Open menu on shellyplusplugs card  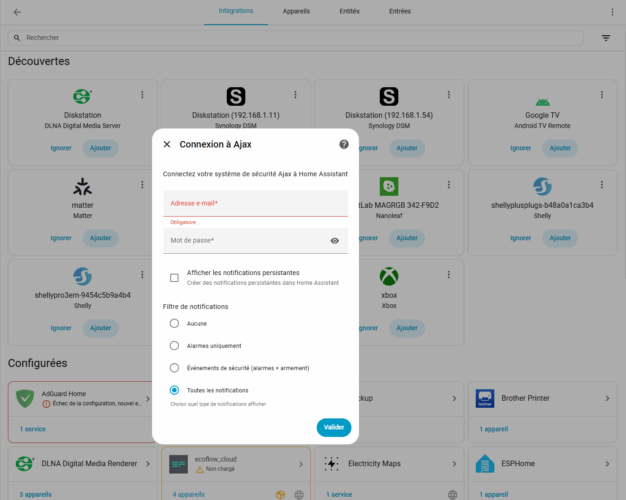click(602, 185)
